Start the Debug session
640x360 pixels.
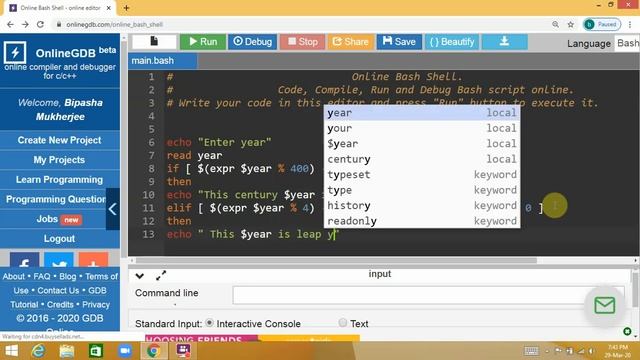(252, 42)
